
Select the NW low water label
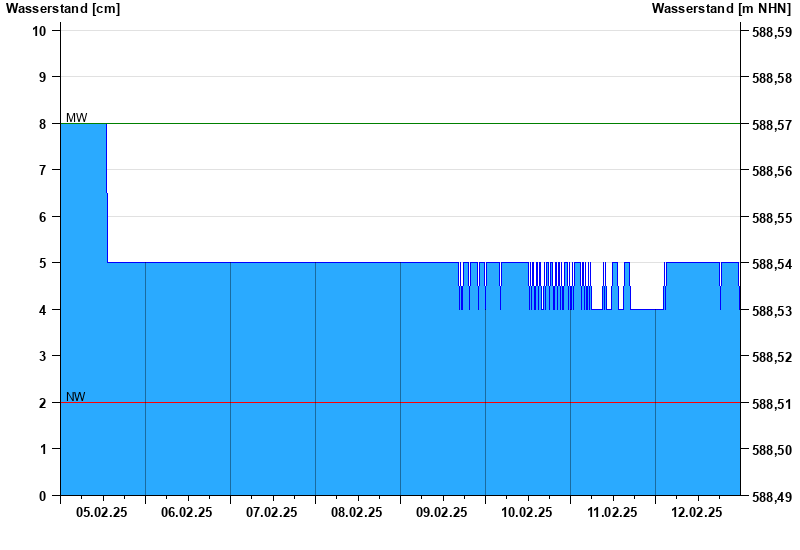click(x=76, y=397)
